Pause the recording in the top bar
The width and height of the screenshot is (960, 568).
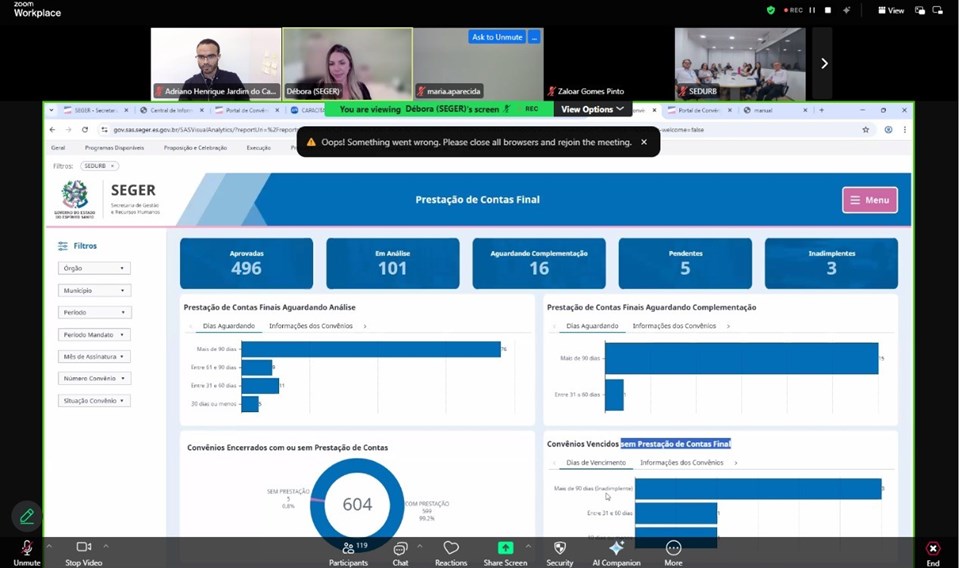click(812, 10)
